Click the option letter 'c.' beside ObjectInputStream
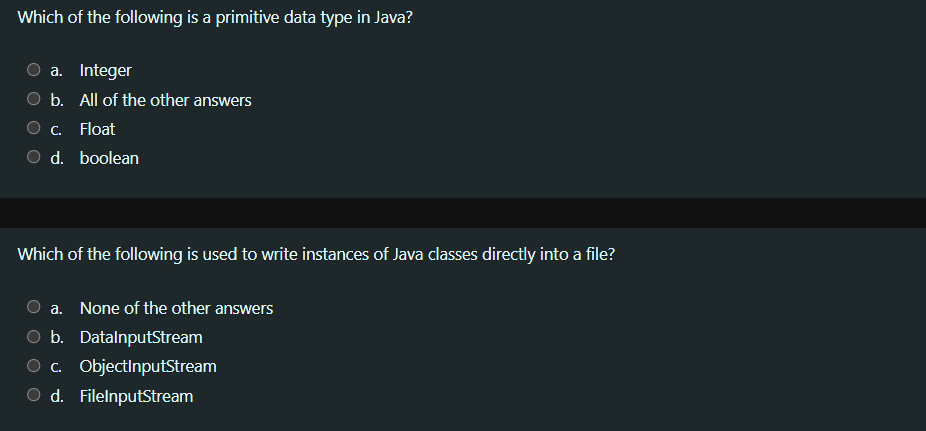Image resolution: width=926 pixels, height=431 pixels. (x=56, y=367)
